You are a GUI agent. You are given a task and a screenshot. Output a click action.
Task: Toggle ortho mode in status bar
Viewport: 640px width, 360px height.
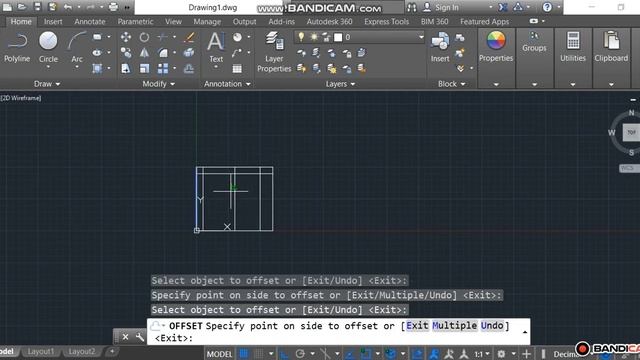tap(284, 354)
